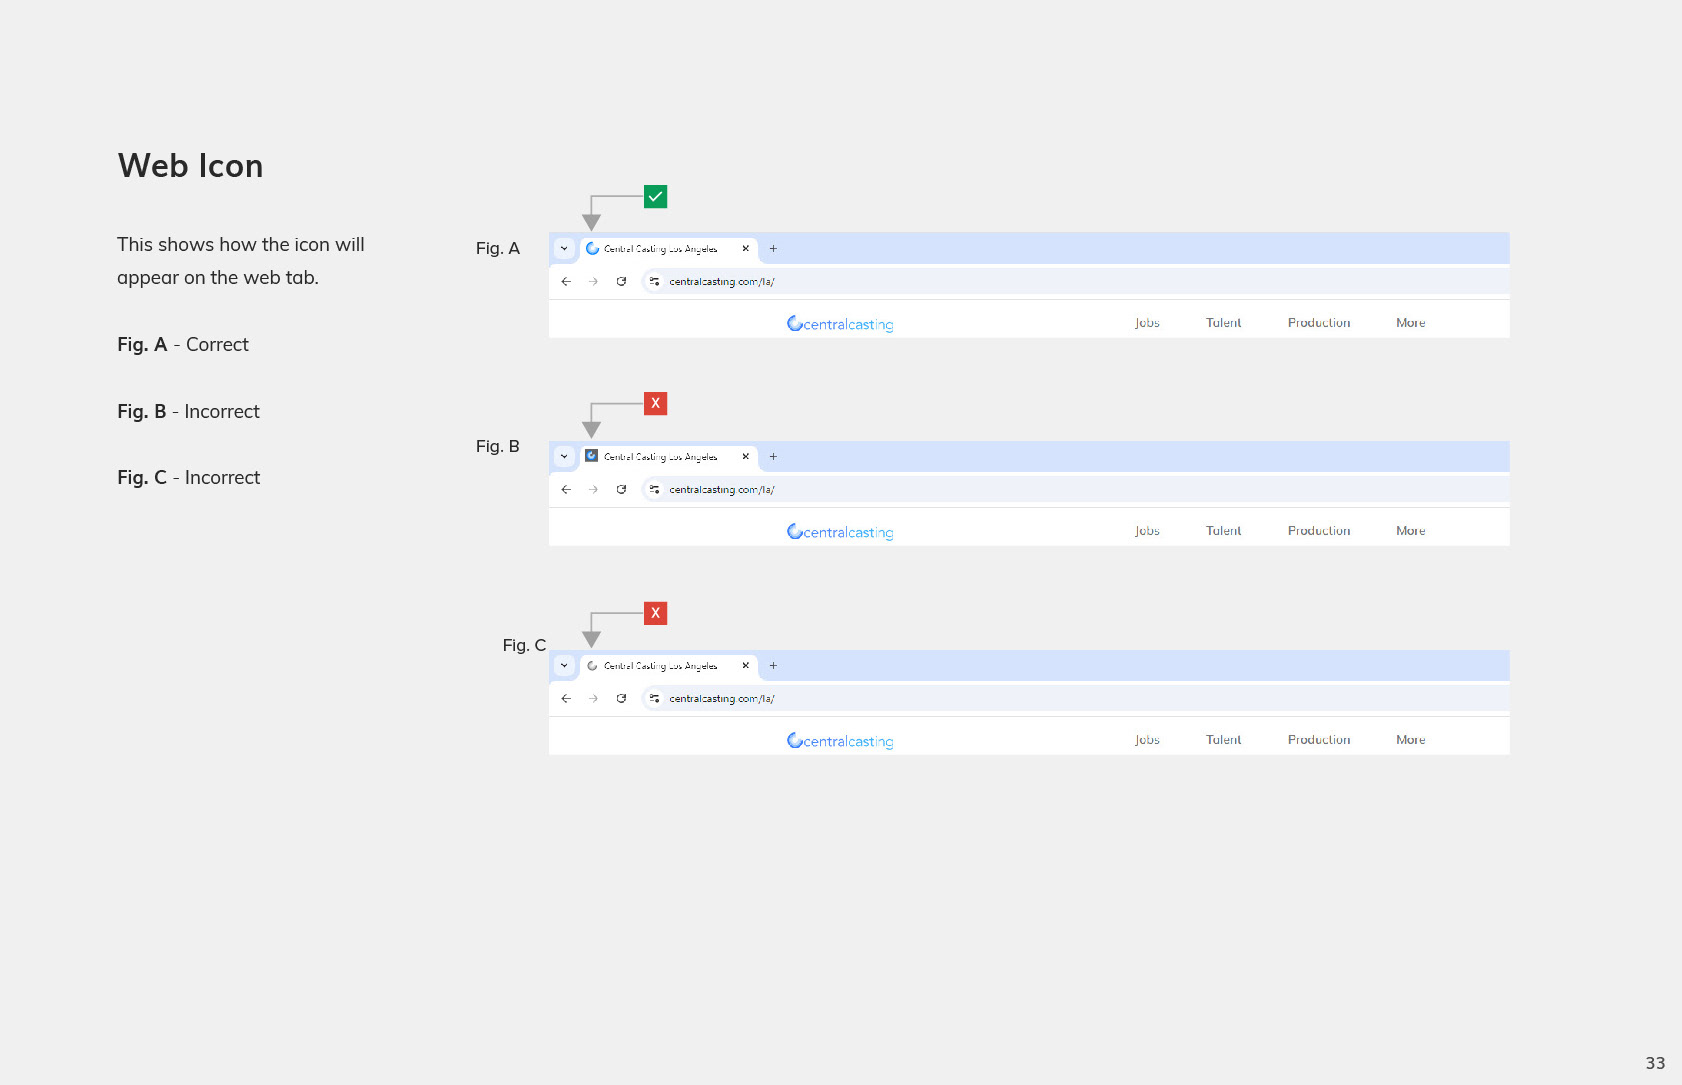1682x1085 pixels.
Task: Reload the page in Fig. C browser
Action: tap(622, 699)
